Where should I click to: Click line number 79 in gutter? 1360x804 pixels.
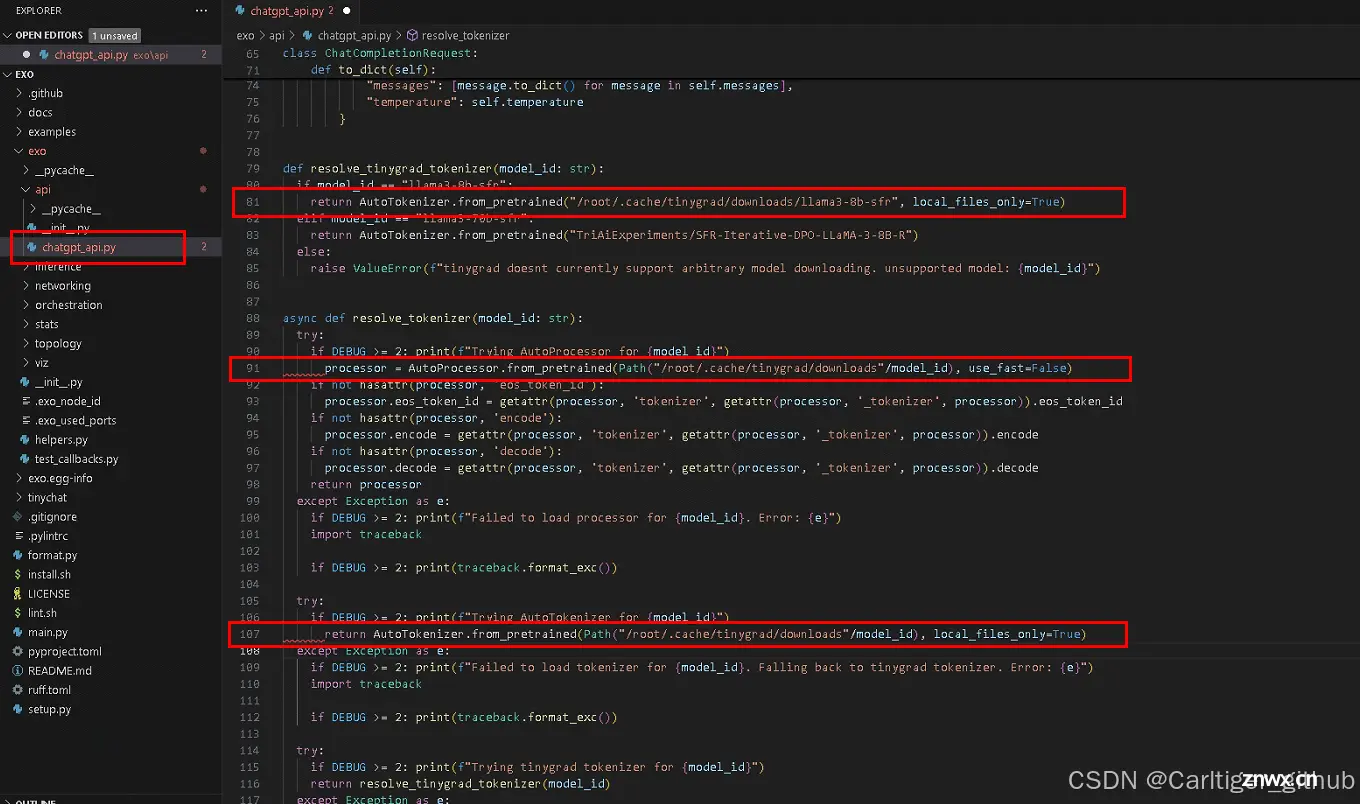(252, 168)
